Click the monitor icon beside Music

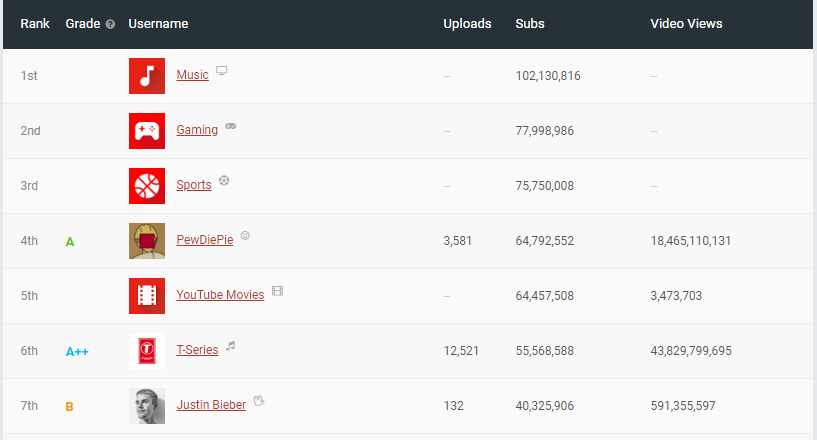[x=221, y=70]
